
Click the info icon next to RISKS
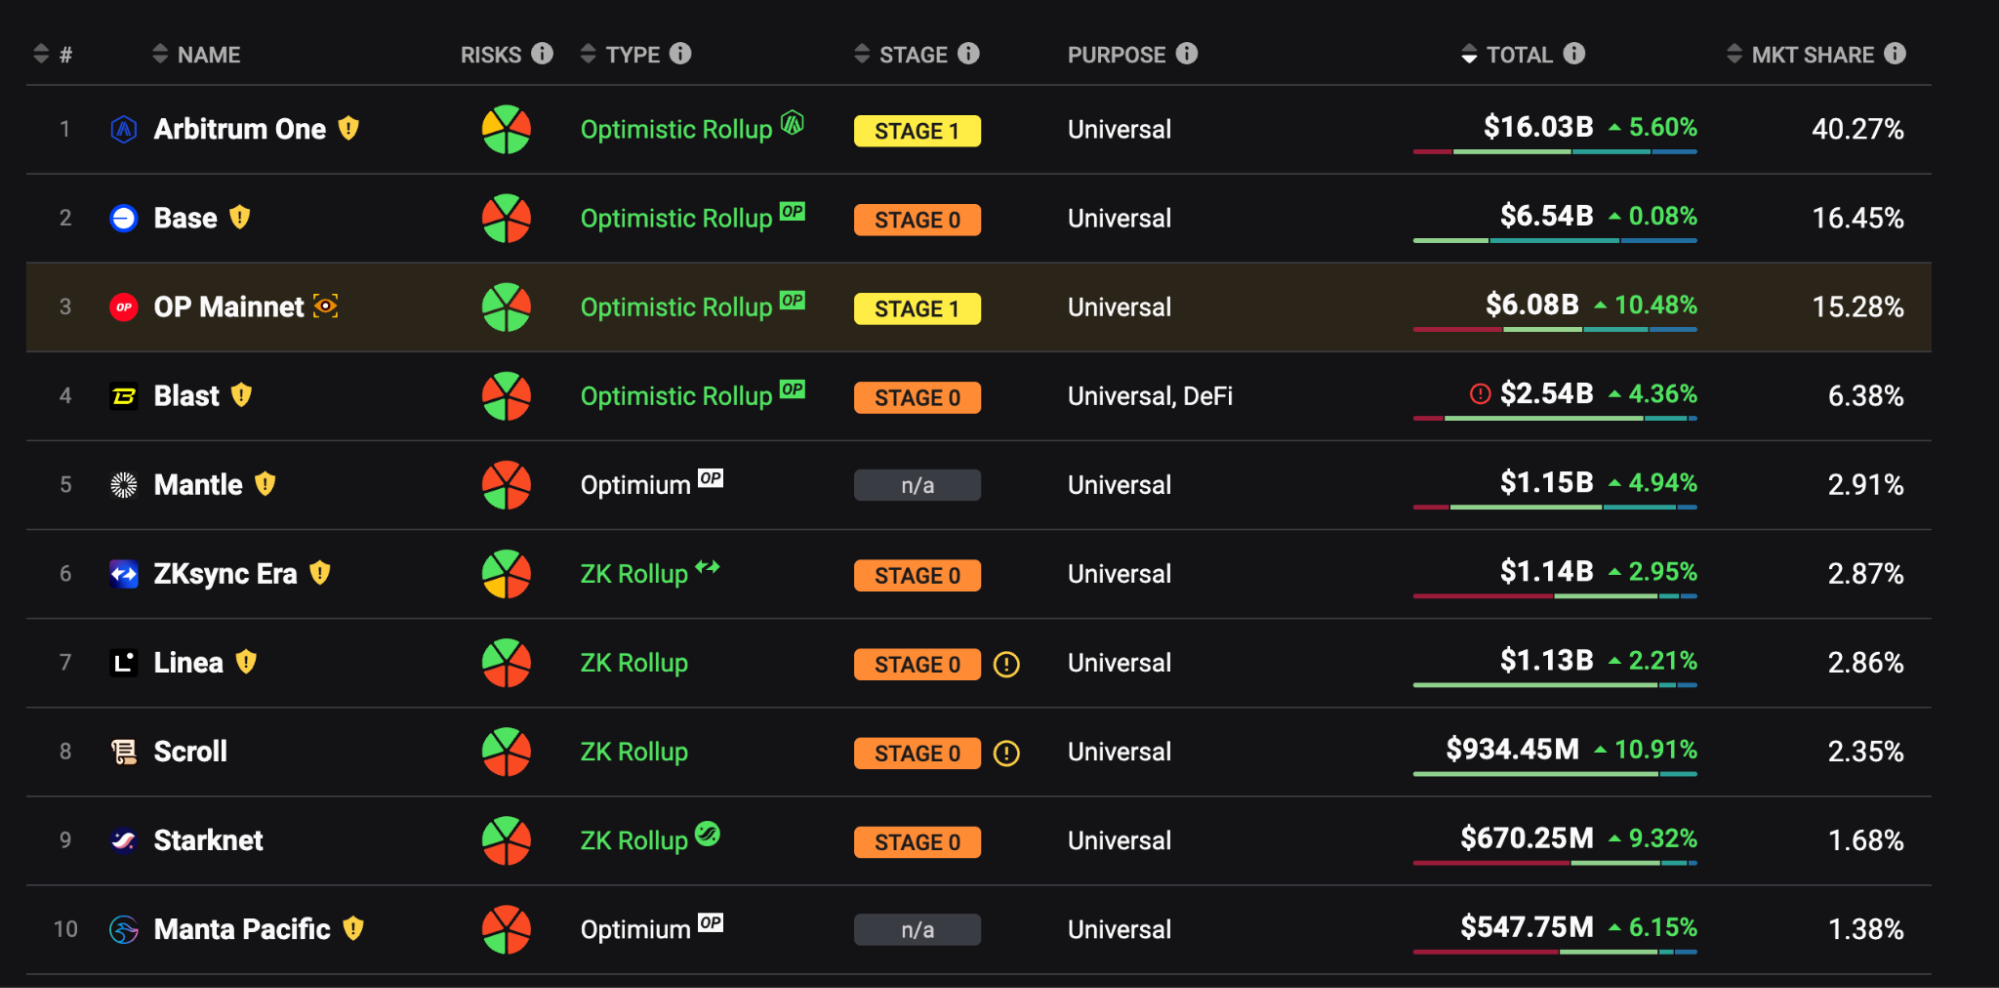[x=542, y=53]
